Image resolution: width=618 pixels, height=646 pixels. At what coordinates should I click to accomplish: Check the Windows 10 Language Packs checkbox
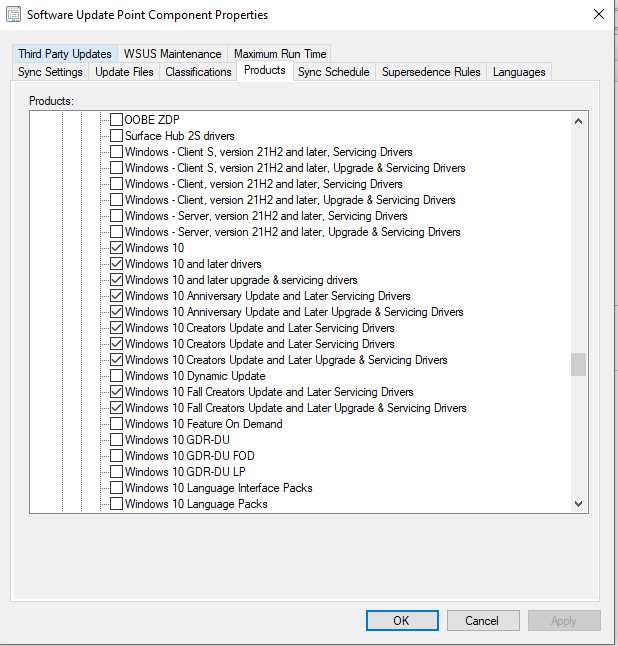[x=117, y=504]
